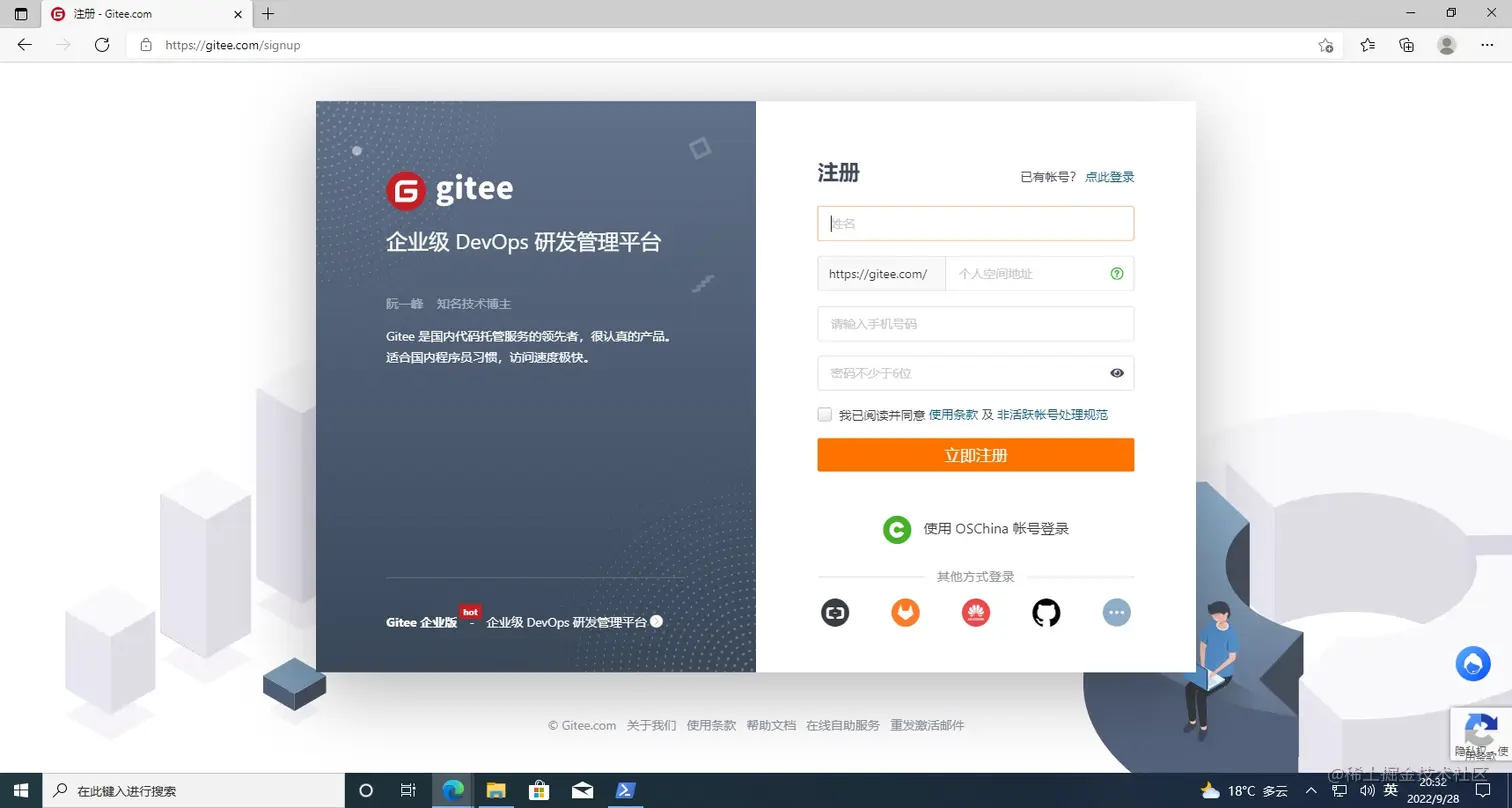
Task: Open the browser Favorites list
Action: click(x=1367, y=45)
